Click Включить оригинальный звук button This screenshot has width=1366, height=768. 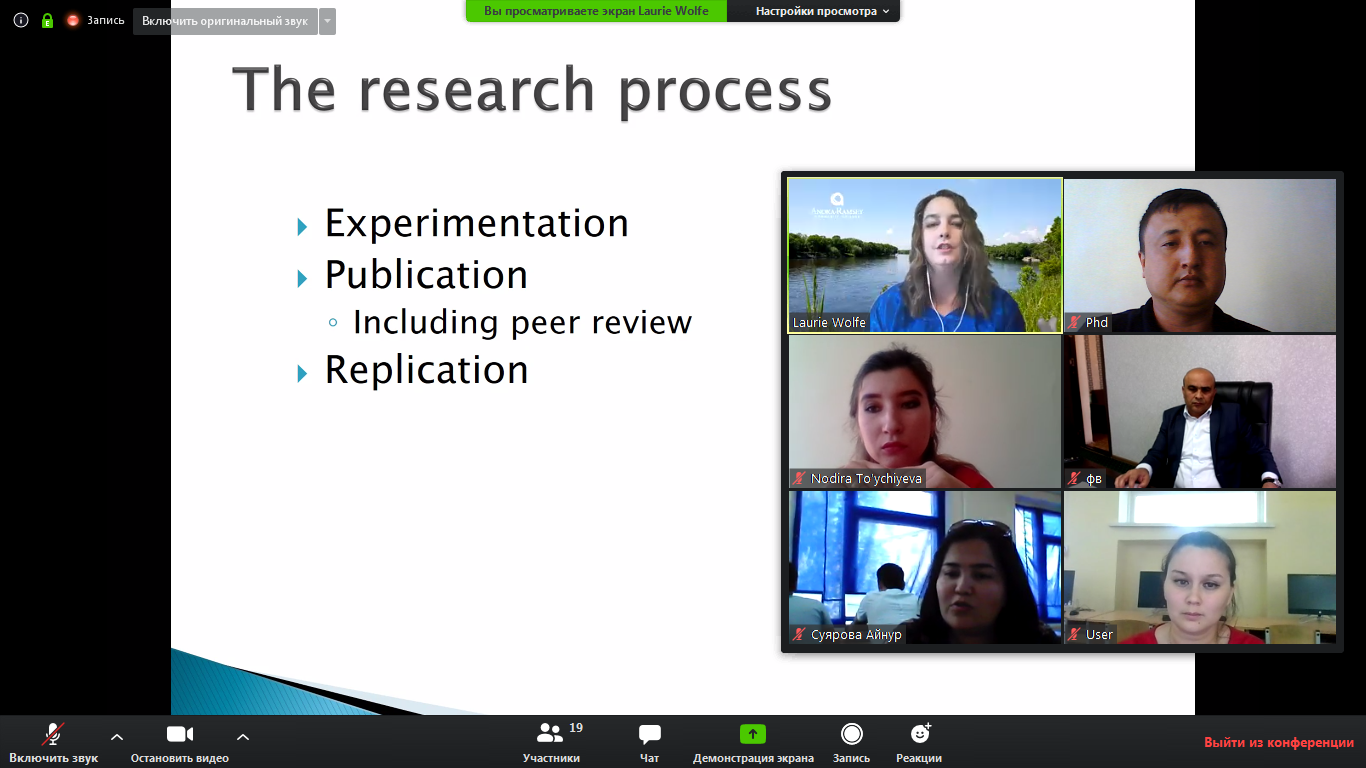(x=225, y=21)
